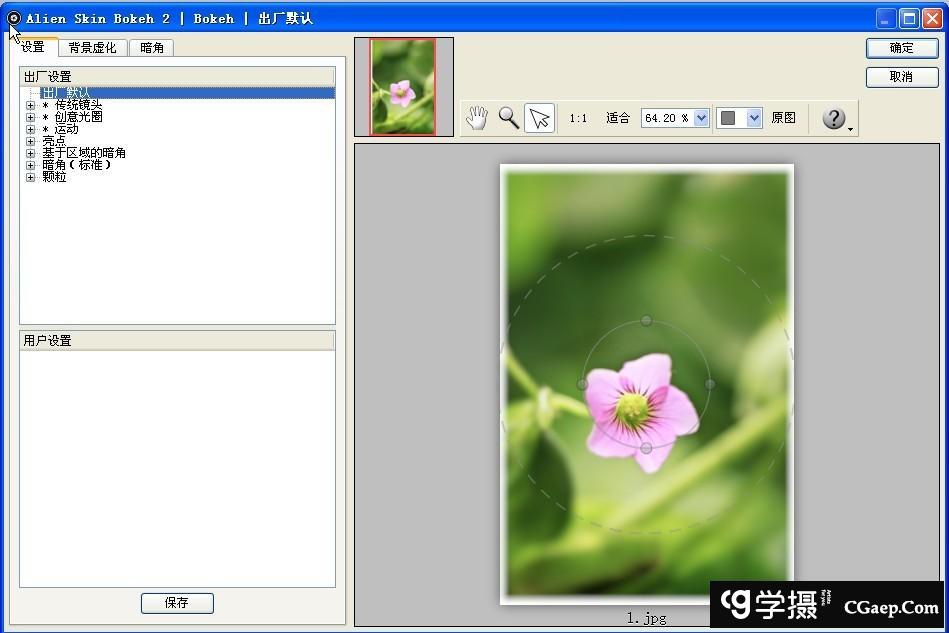Select the Zoom magnifier tool
This screenshot has height=633, width=949.
point(508,118)
